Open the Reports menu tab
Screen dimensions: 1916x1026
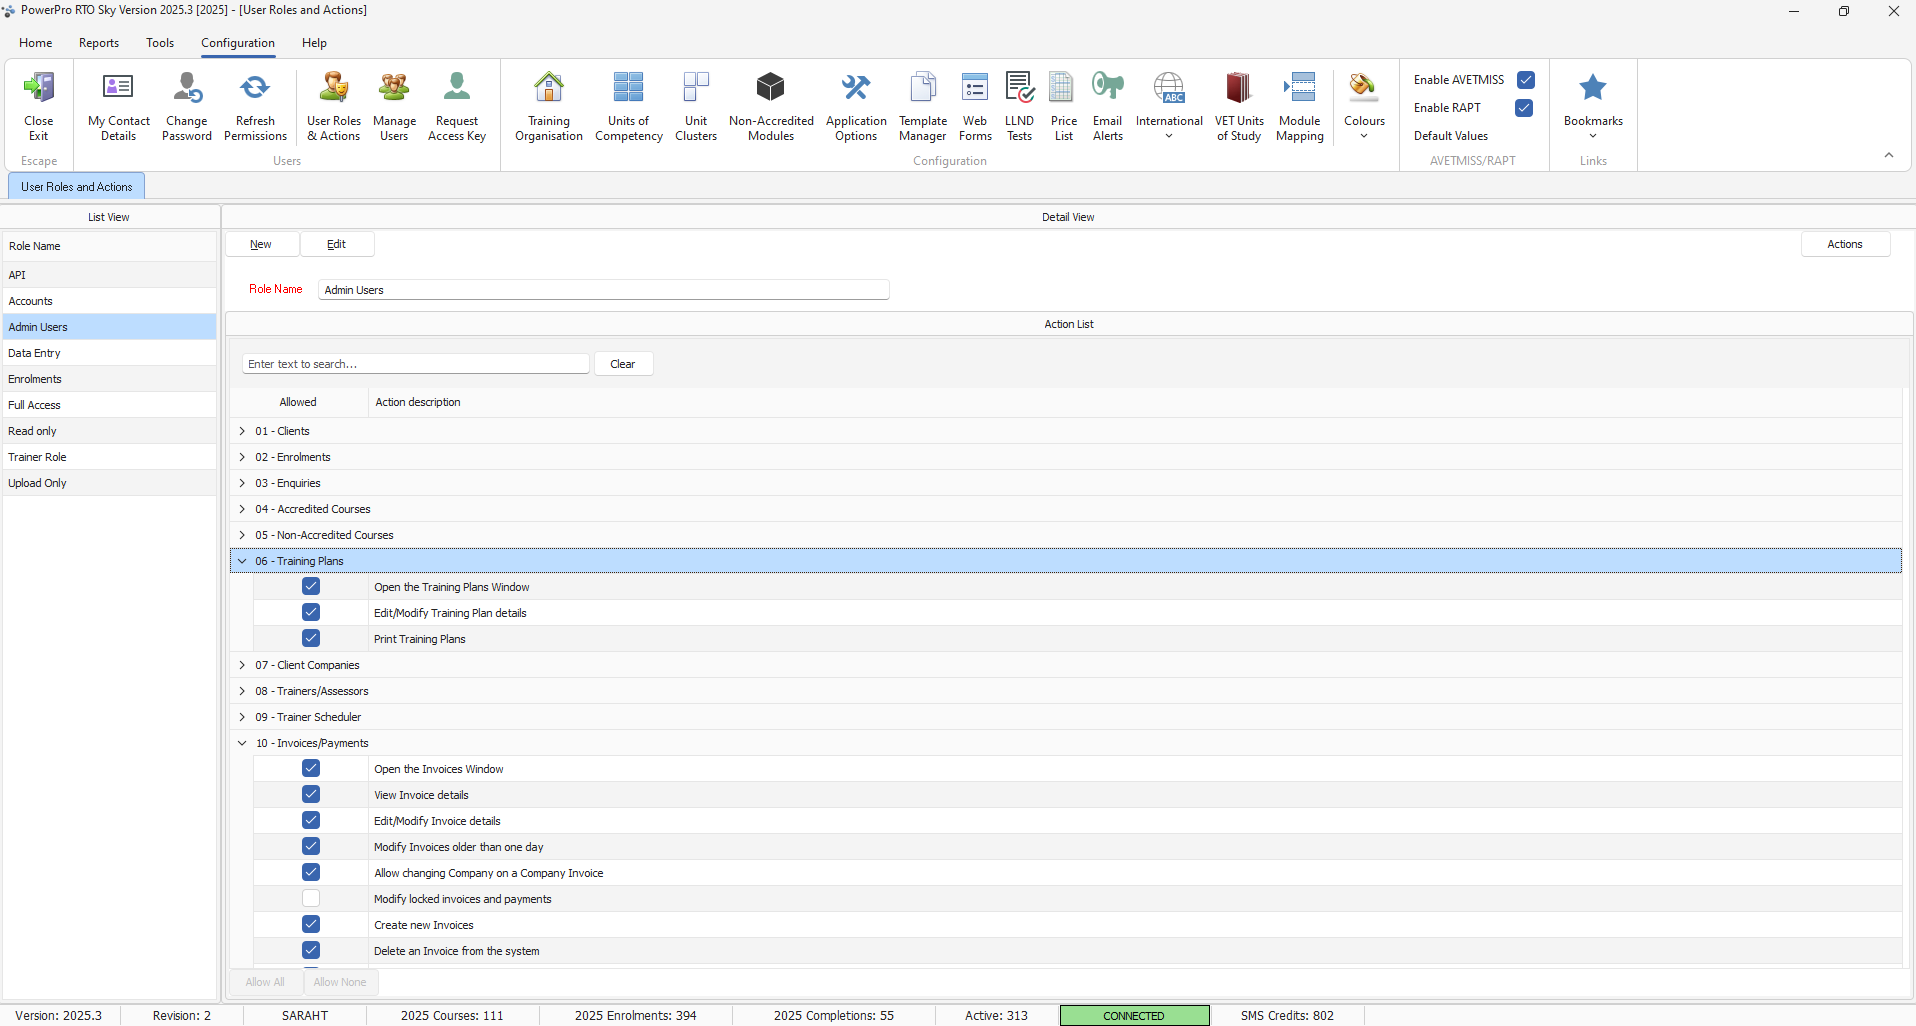pos(99,43)
